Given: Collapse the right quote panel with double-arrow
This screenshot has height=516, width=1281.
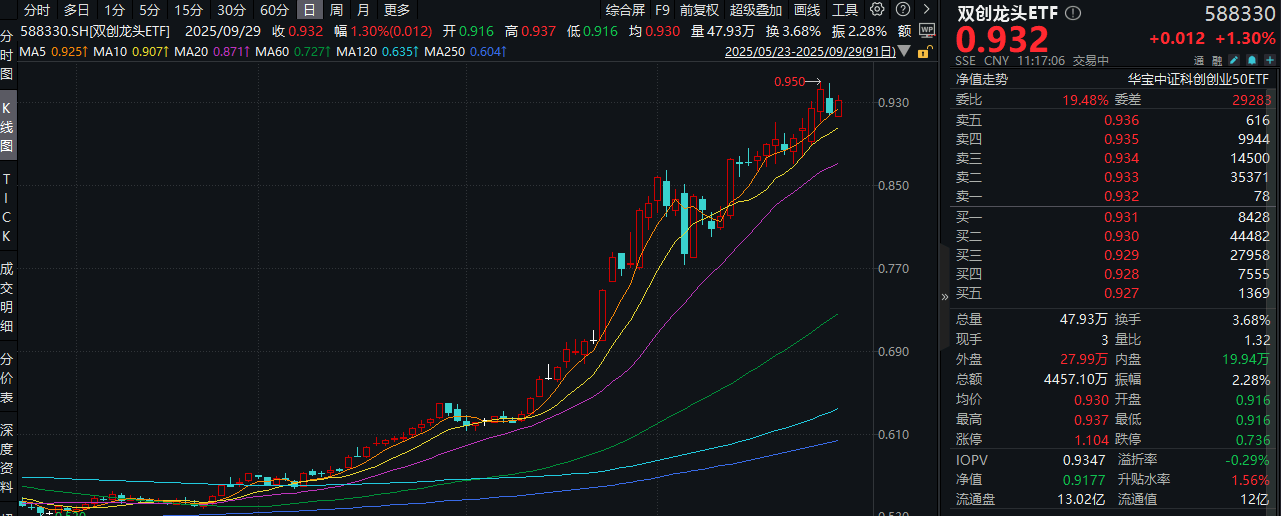Looking at the screenshot, I should point(945,297).
